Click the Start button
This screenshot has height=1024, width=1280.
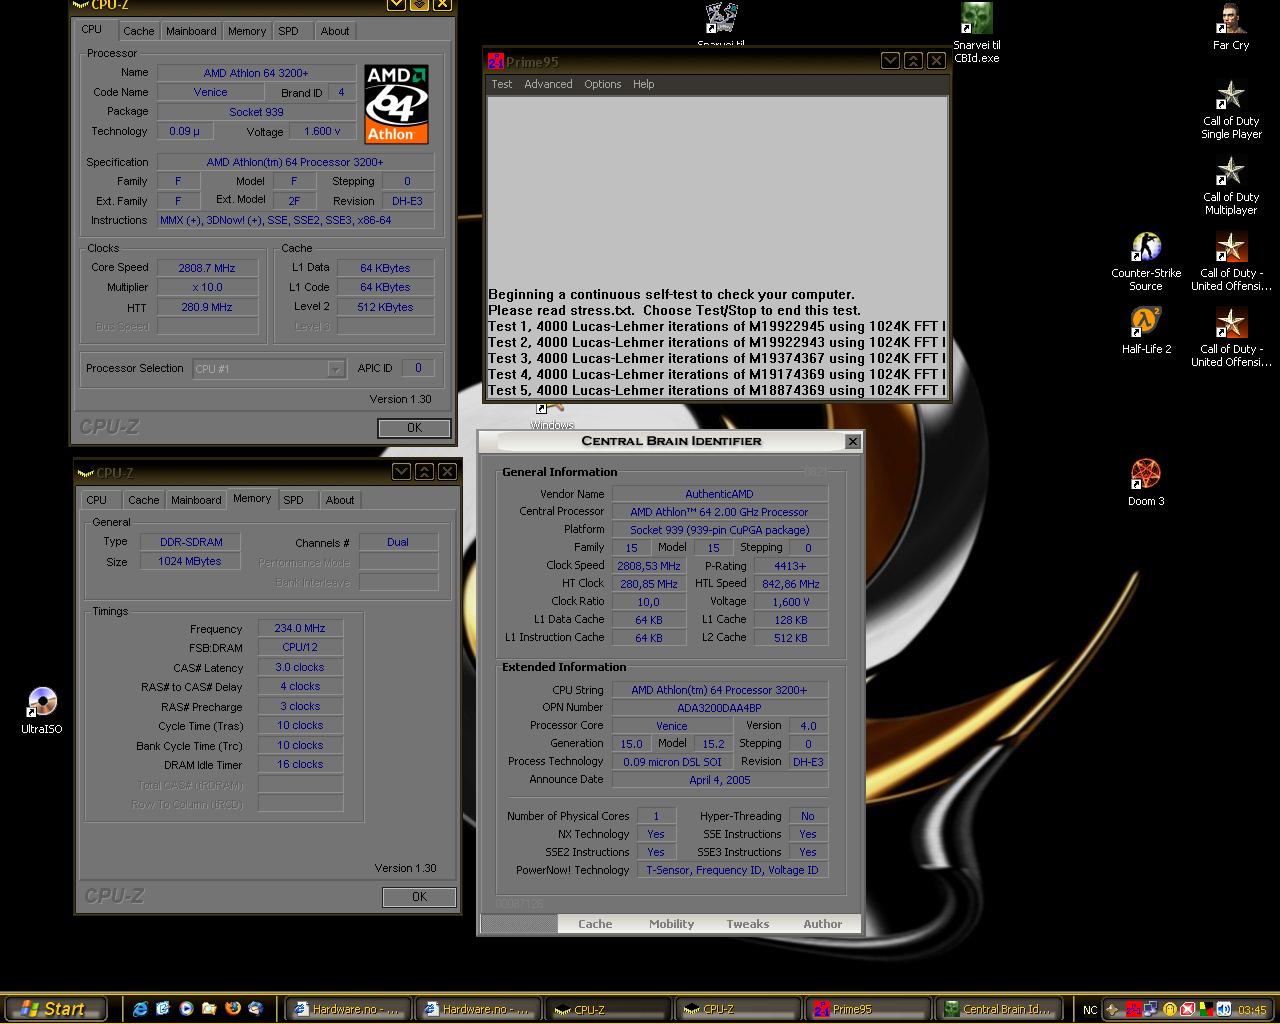54,1009
